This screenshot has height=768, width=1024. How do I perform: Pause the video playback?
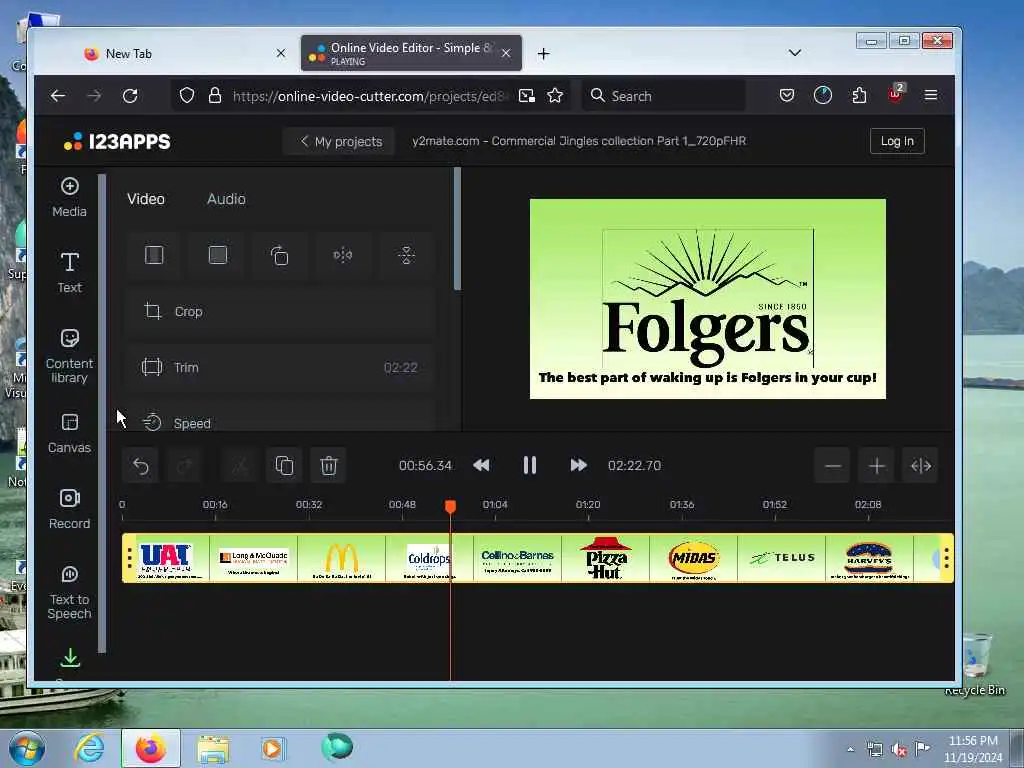coord(530,465)
